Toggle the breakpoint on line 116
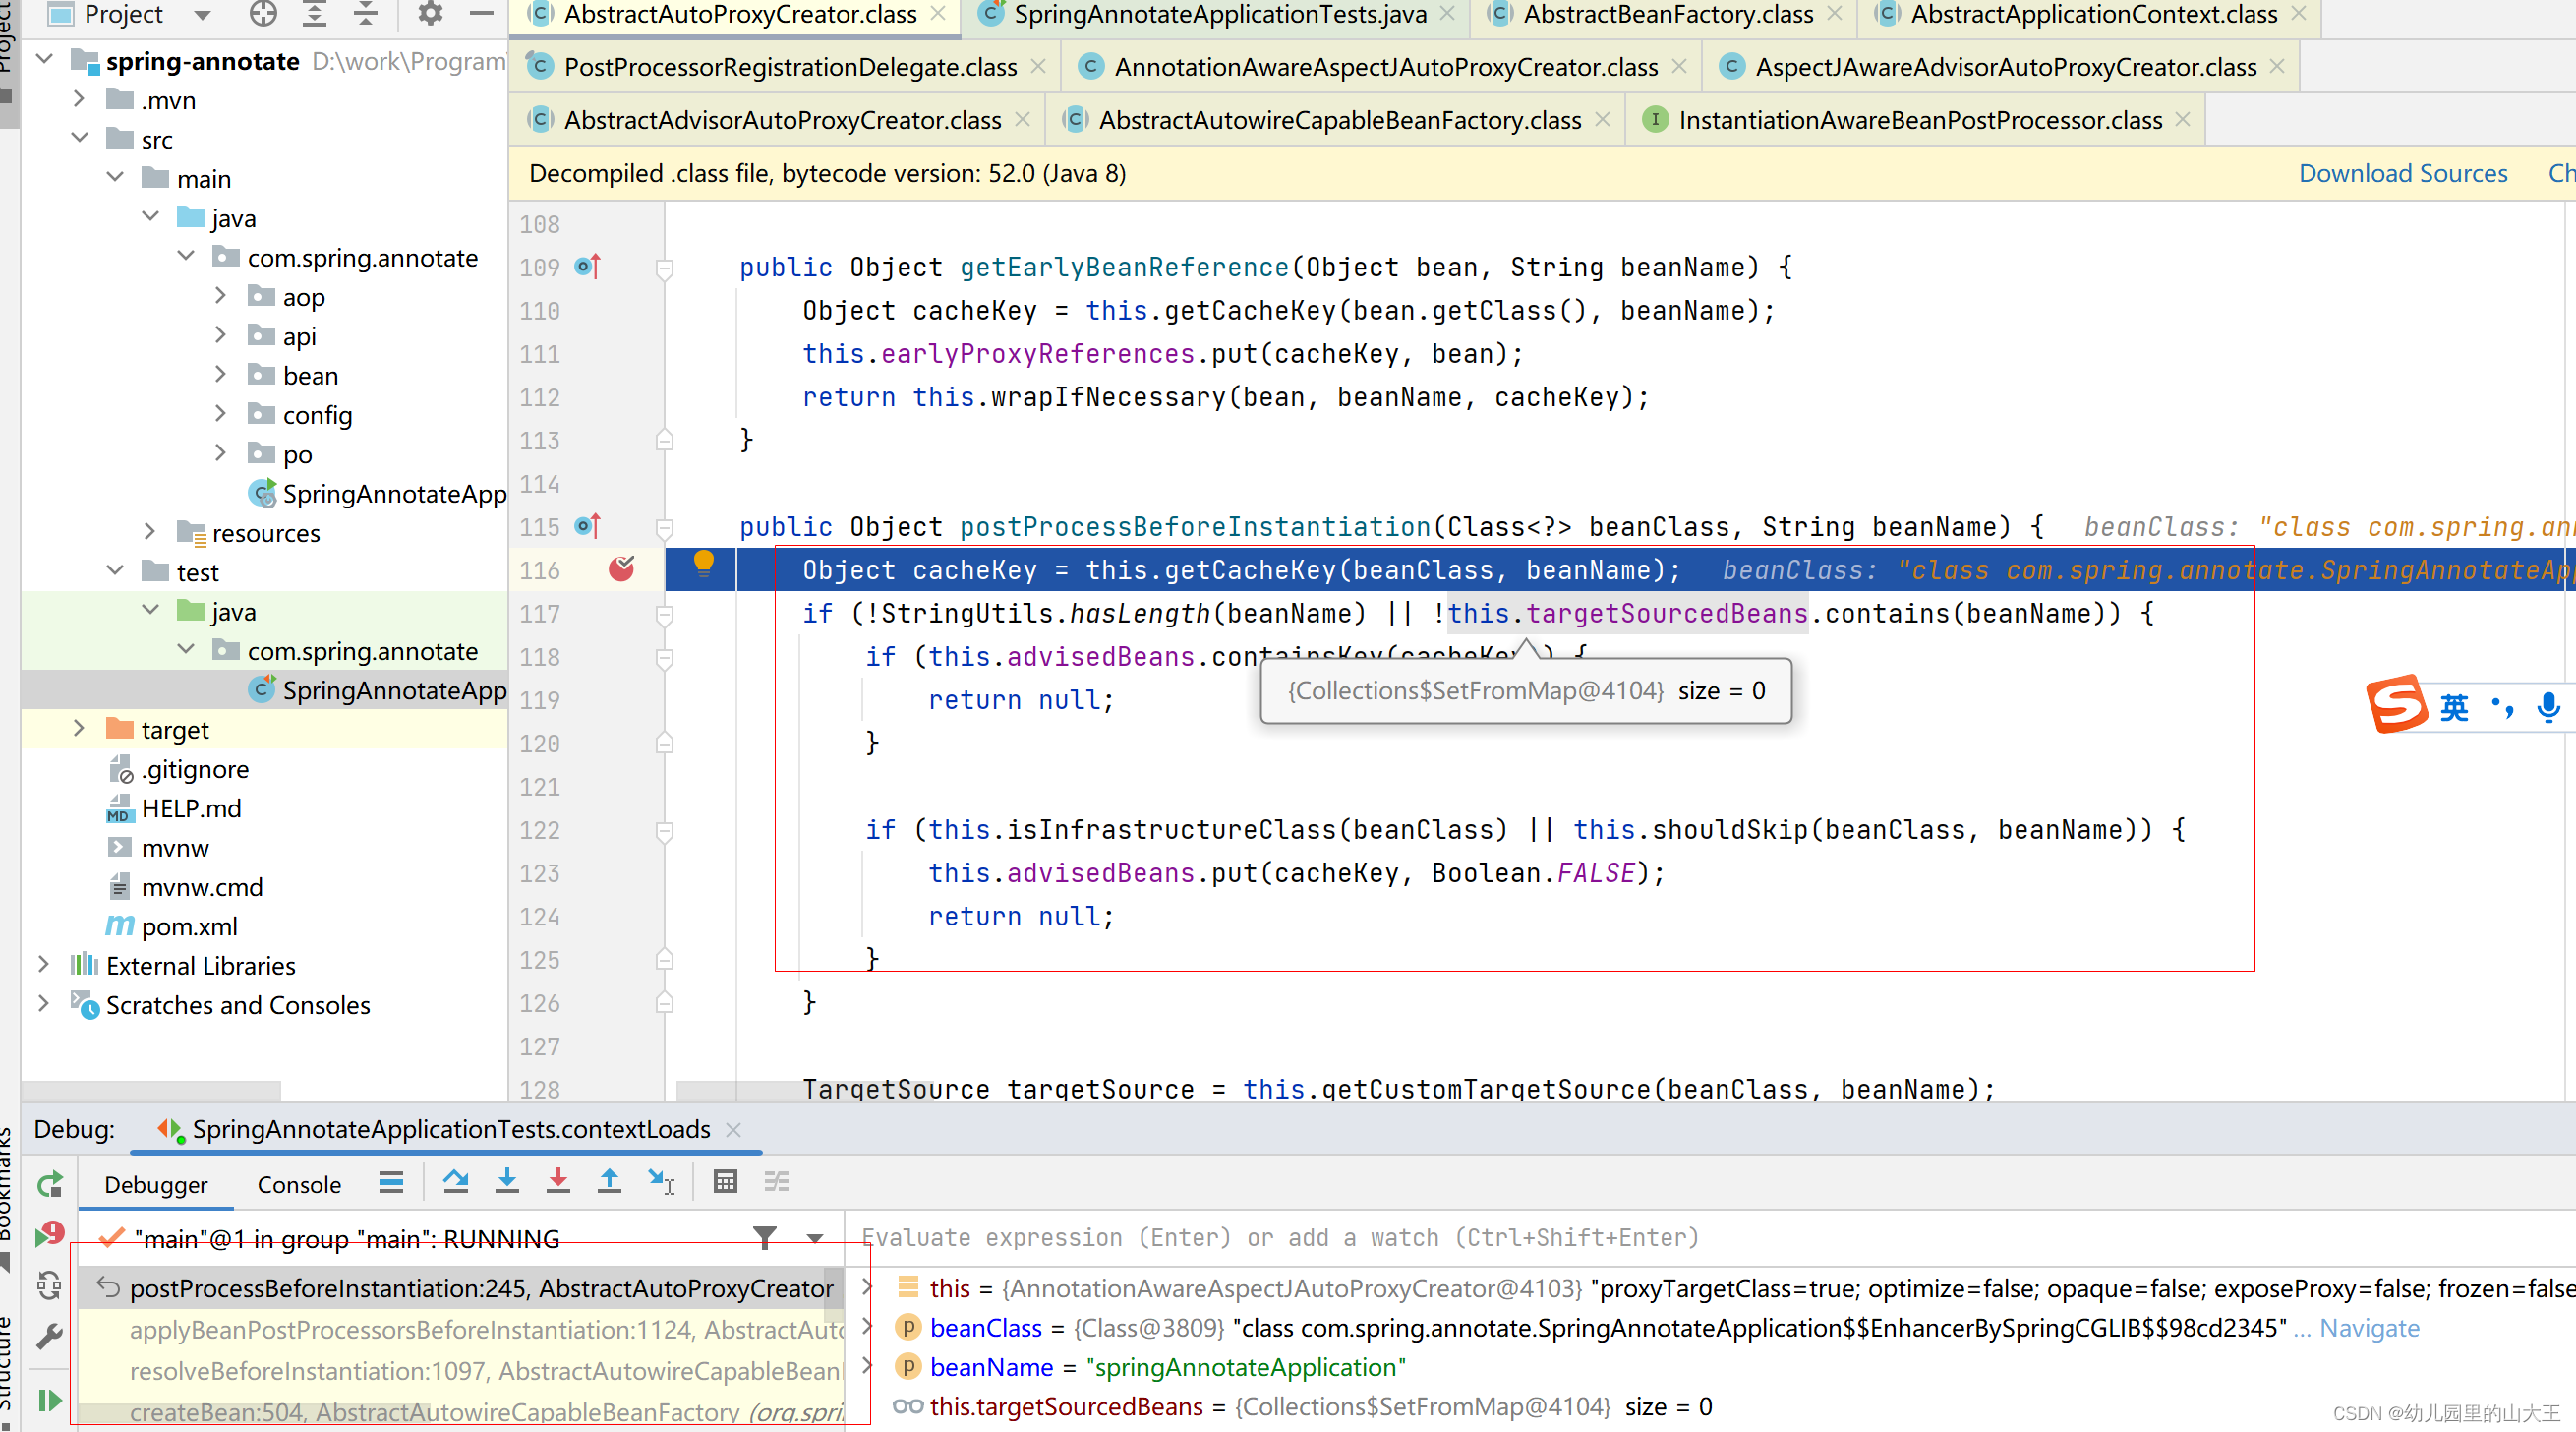This screenshot has width=2576, height=1432. 622,568
